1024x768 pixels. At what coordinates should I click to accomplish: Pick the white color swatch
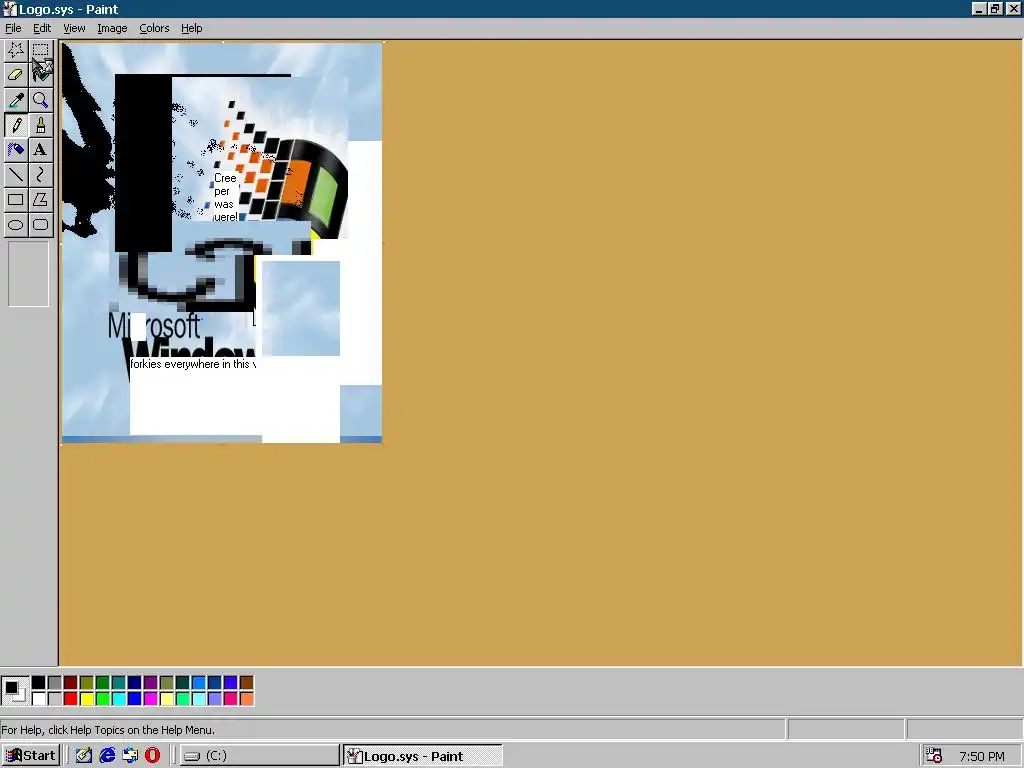[x=39, y=699]
